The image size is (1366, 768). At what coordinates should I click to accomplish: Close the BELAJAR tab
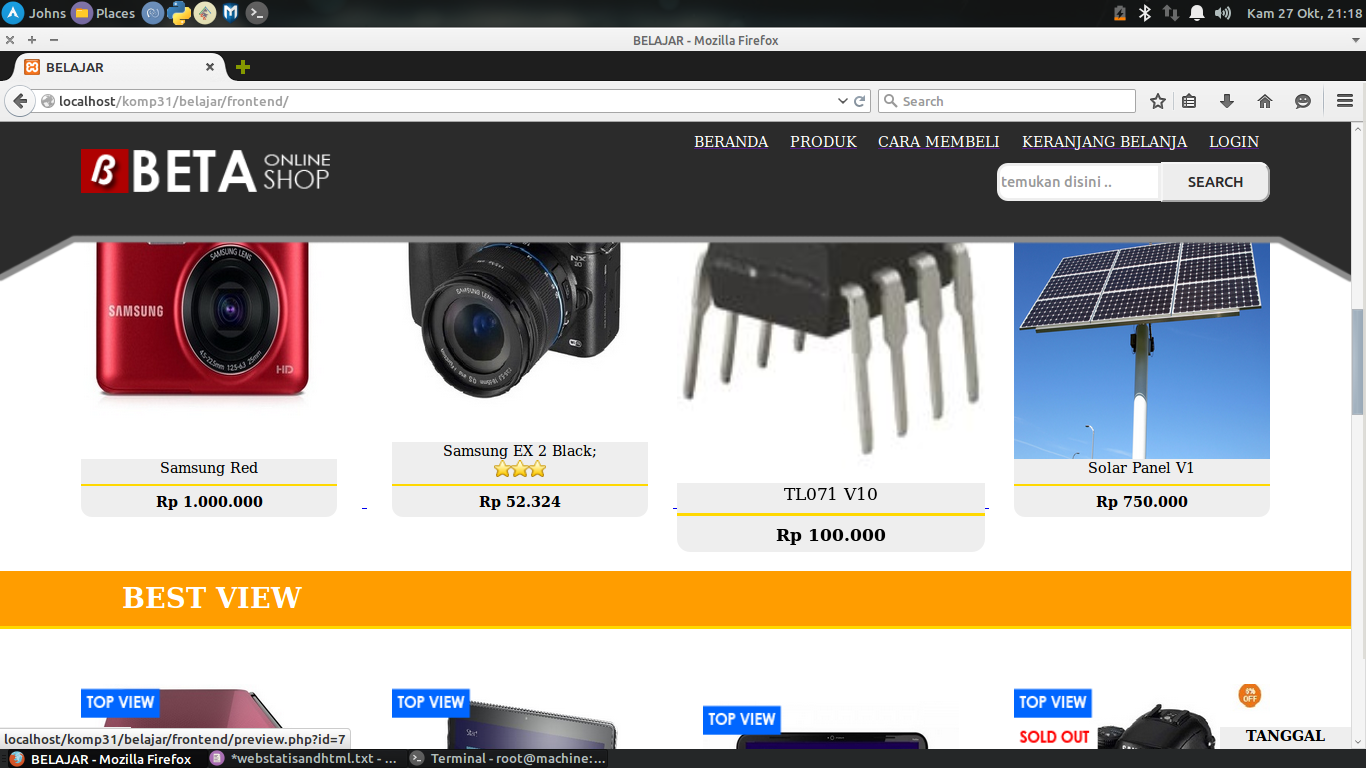[x=210, y=67]
